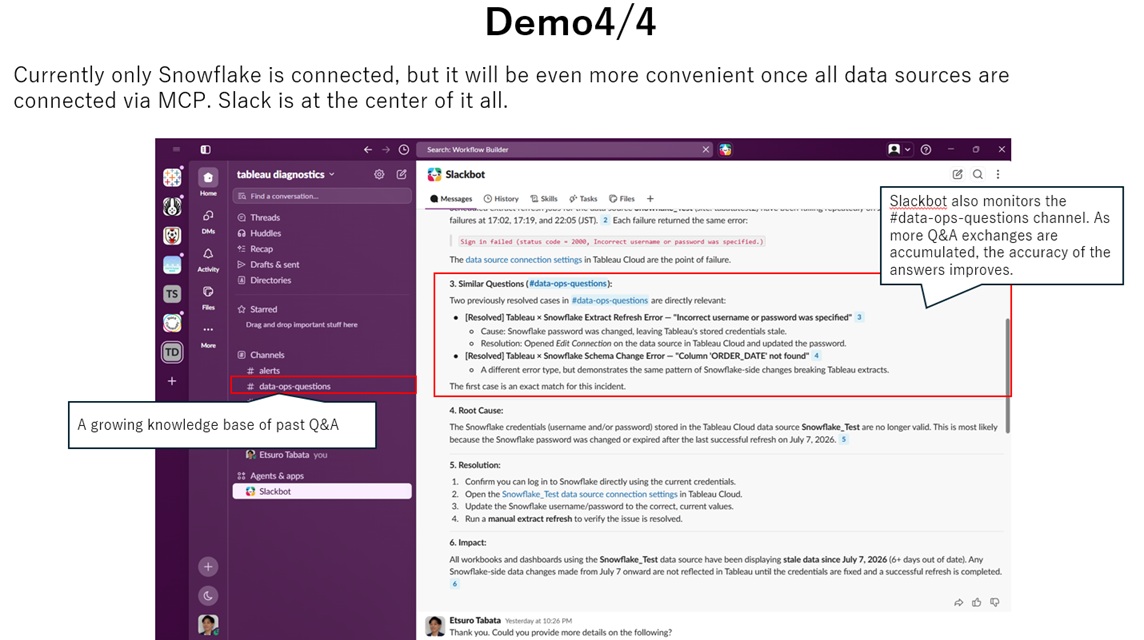Viewport: 1144px width, 640px height.
Task: Open DMs in the sidebar
Action: 208,216
